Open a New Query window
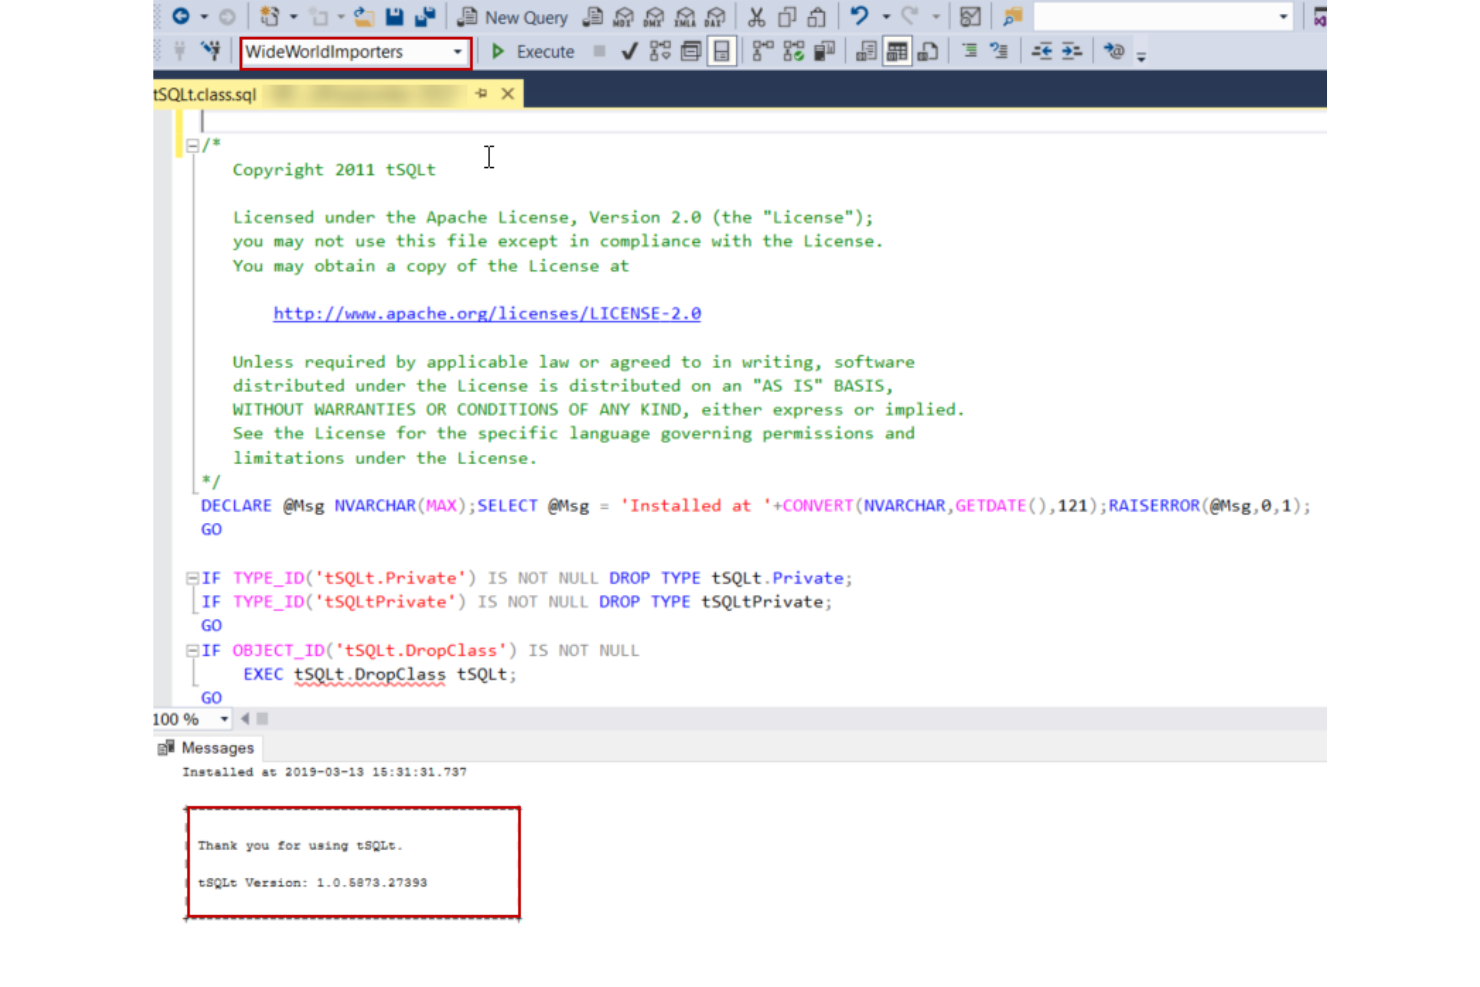1480x987 pixels. [512, 17]
